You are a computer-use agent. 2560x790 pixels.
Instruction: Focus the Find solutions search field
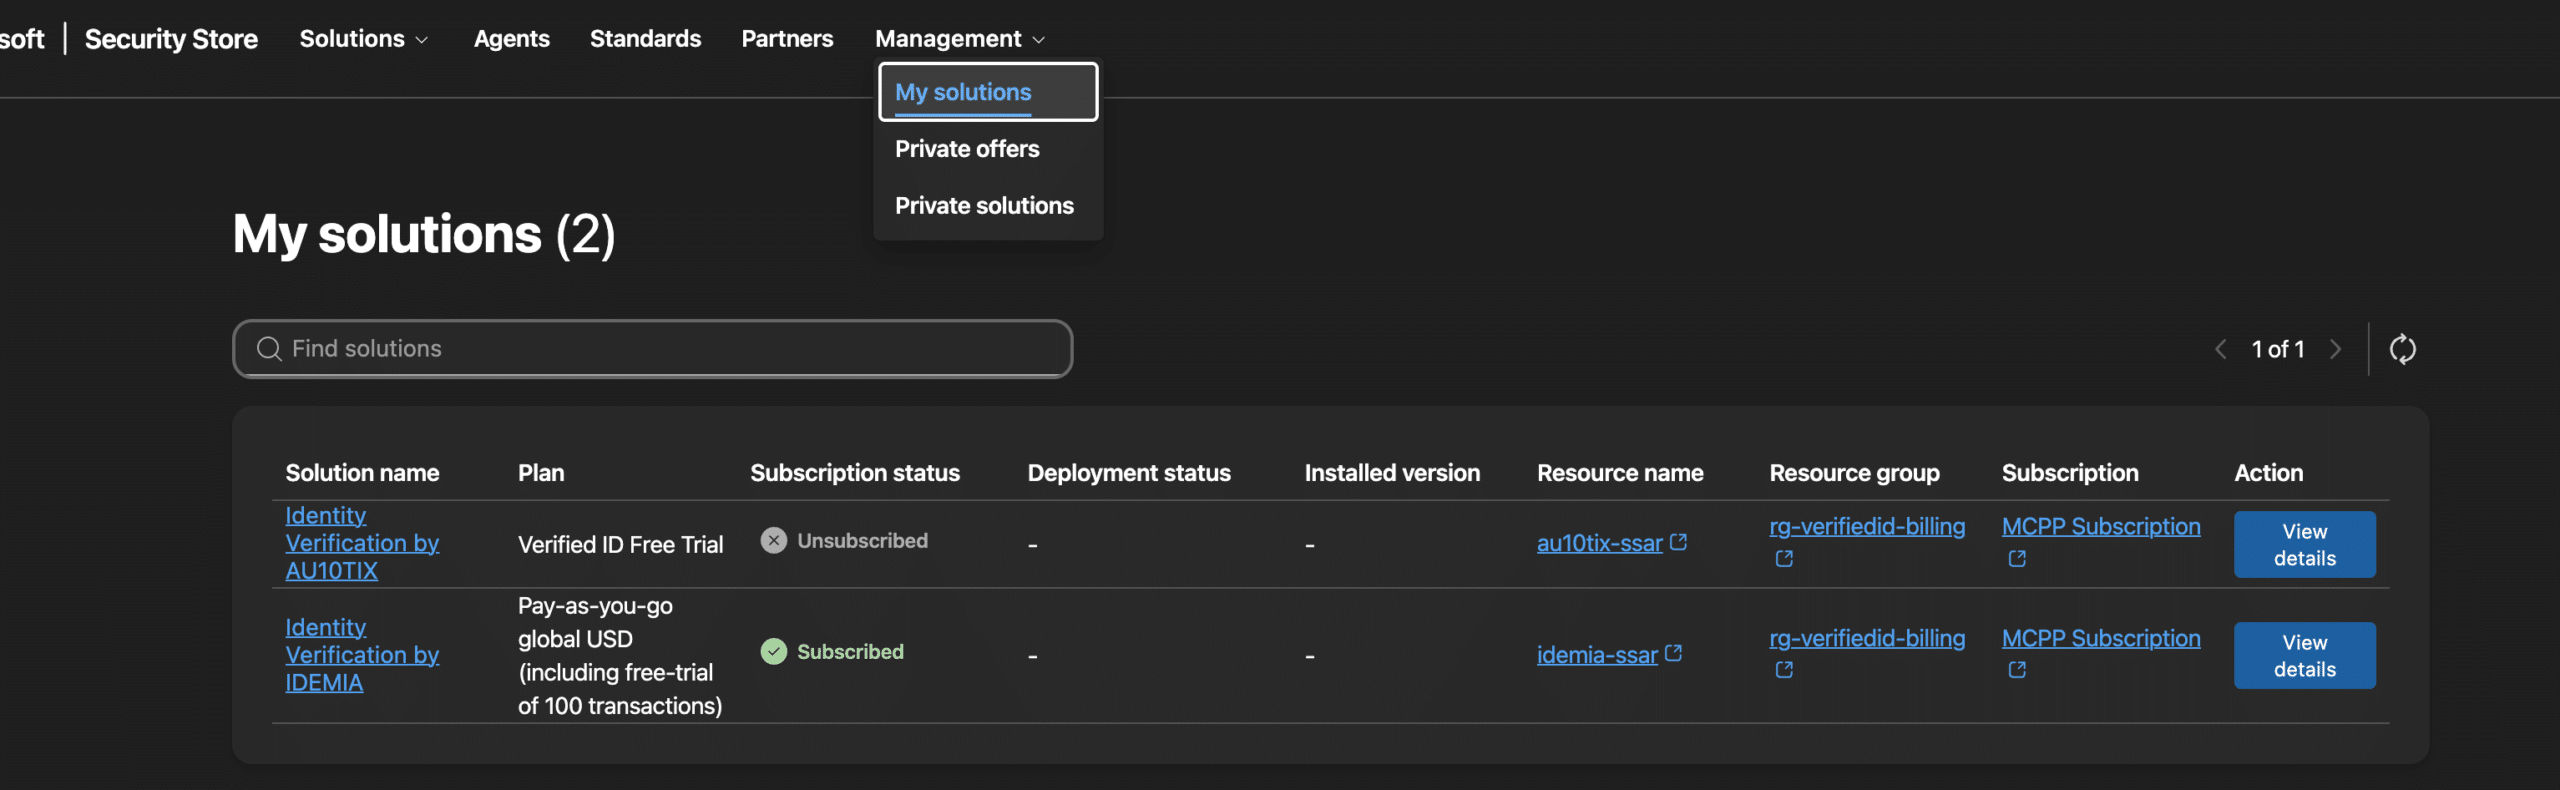pyautogui.click(x=670, y=349)
